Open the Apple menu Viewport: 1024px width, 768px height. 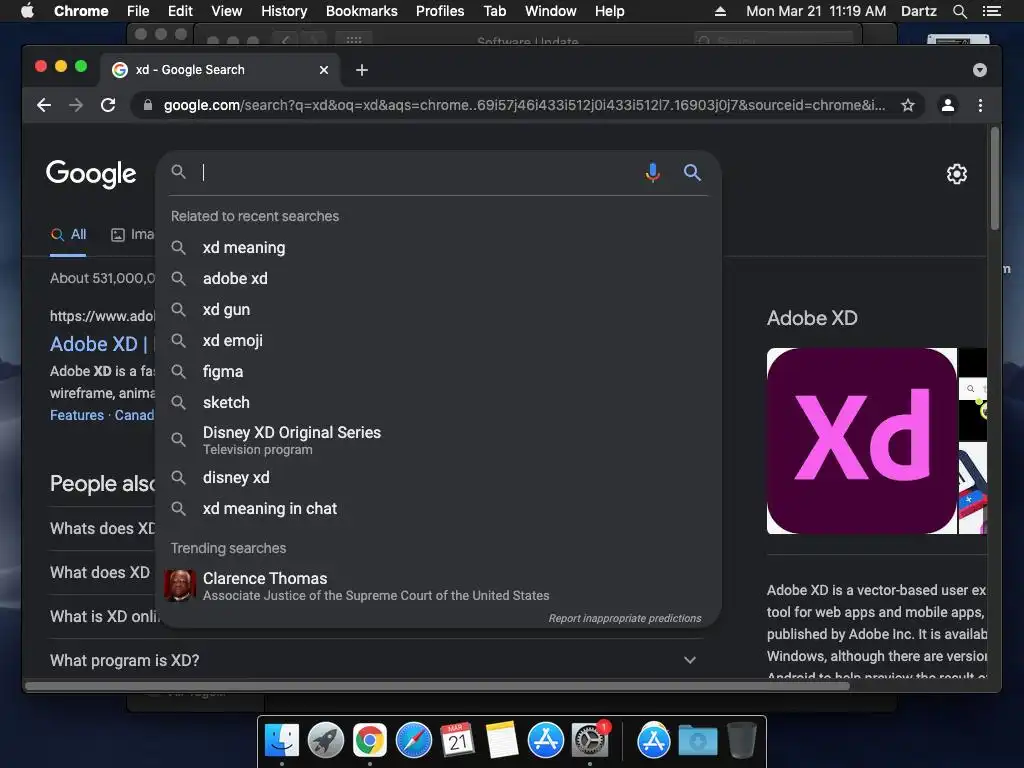pyautogui.click(x=27, y=11)
